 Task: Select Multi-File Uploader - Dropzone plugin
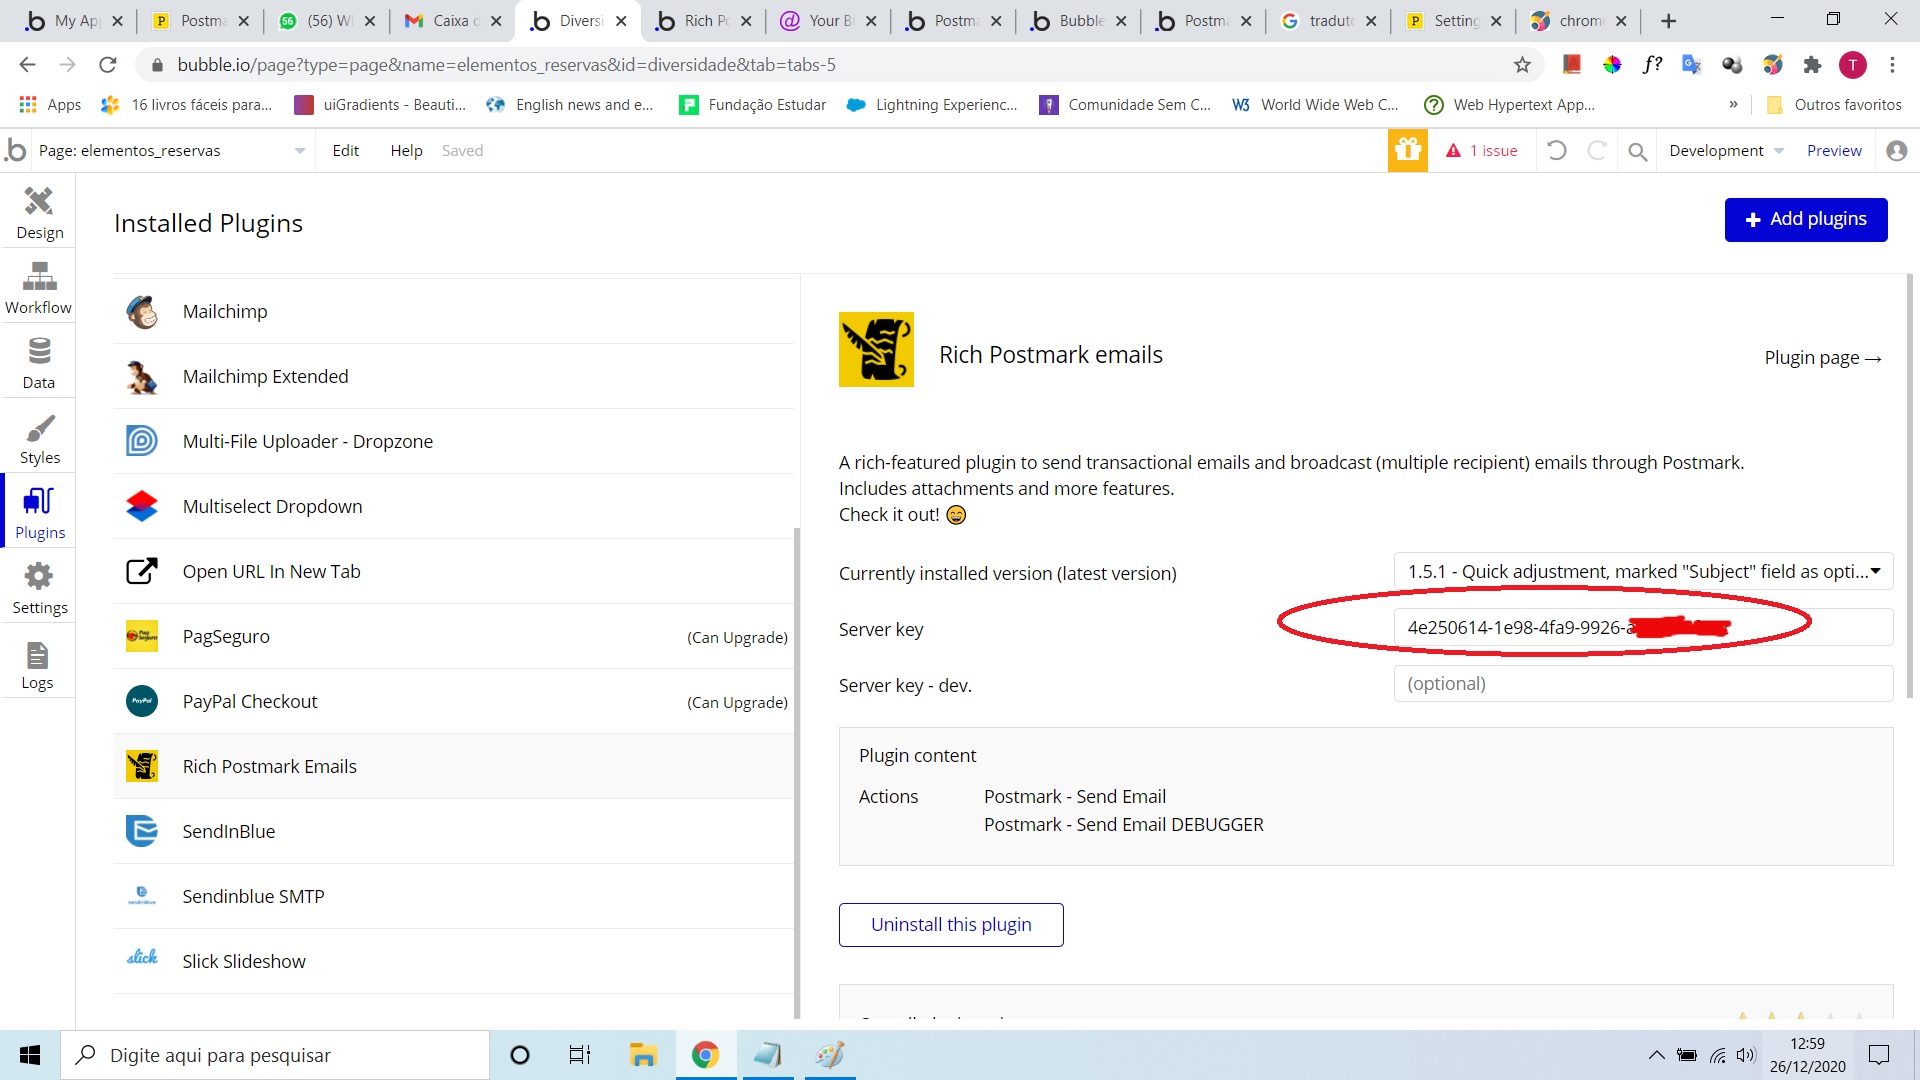454,441
